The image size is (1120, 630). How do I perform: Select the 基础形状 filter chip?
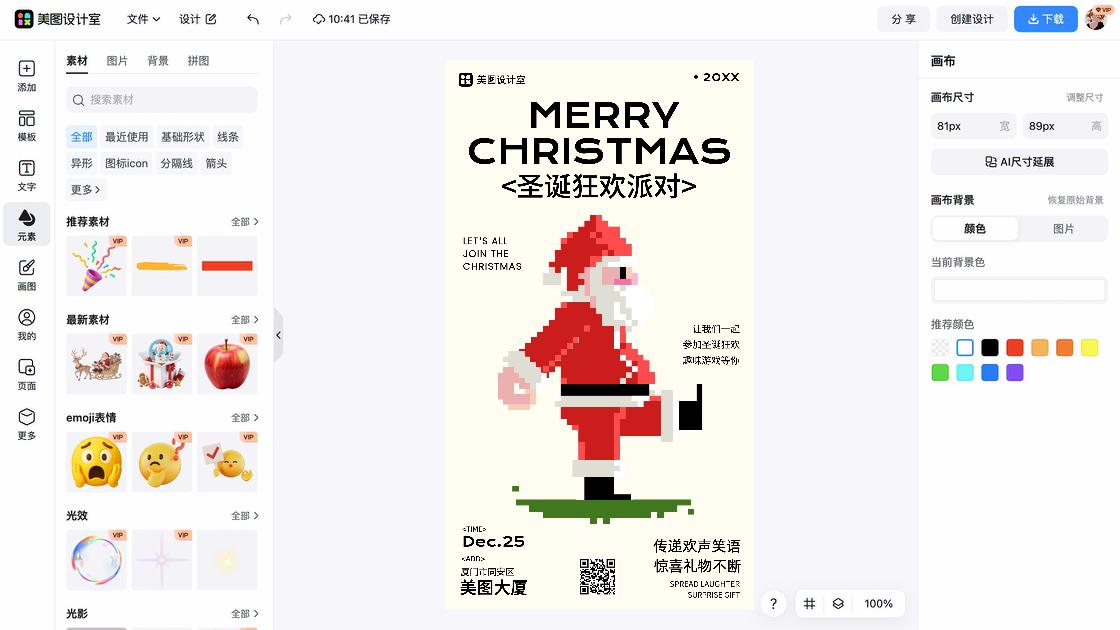click(182, 136)
